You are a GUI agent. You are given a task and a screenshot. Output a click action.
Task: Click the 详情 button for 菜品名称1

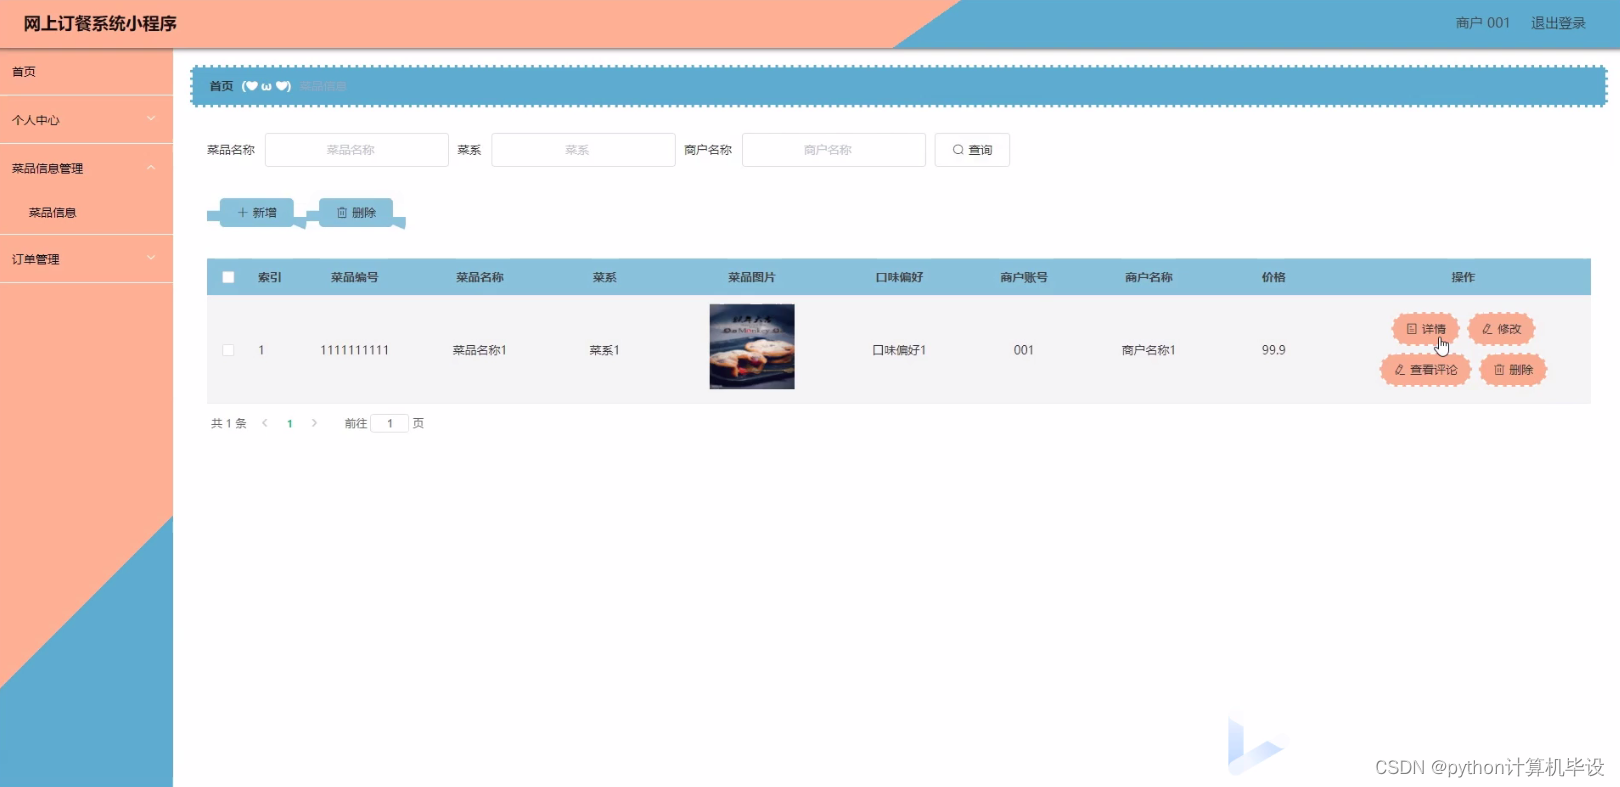point(1426,329)
